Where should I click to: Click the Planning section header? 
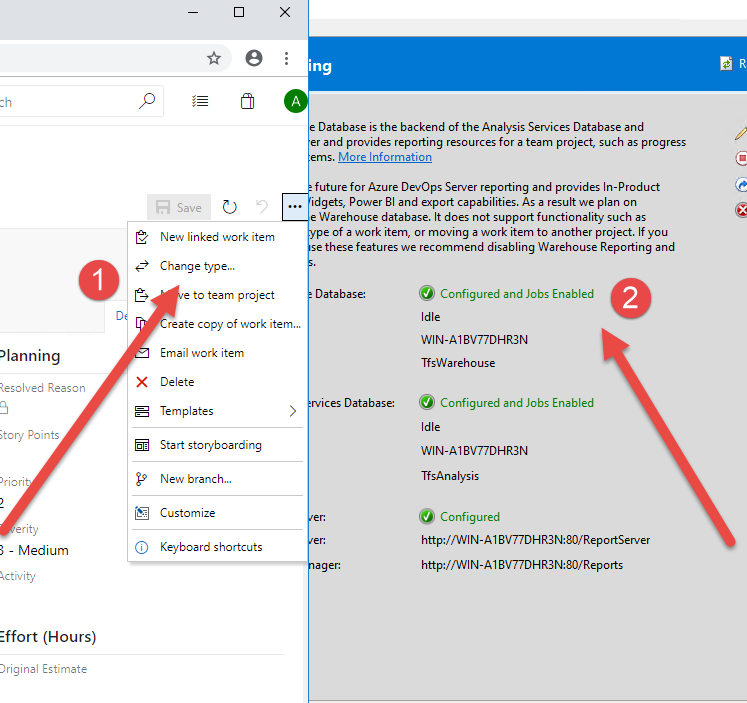click(30, 356)
